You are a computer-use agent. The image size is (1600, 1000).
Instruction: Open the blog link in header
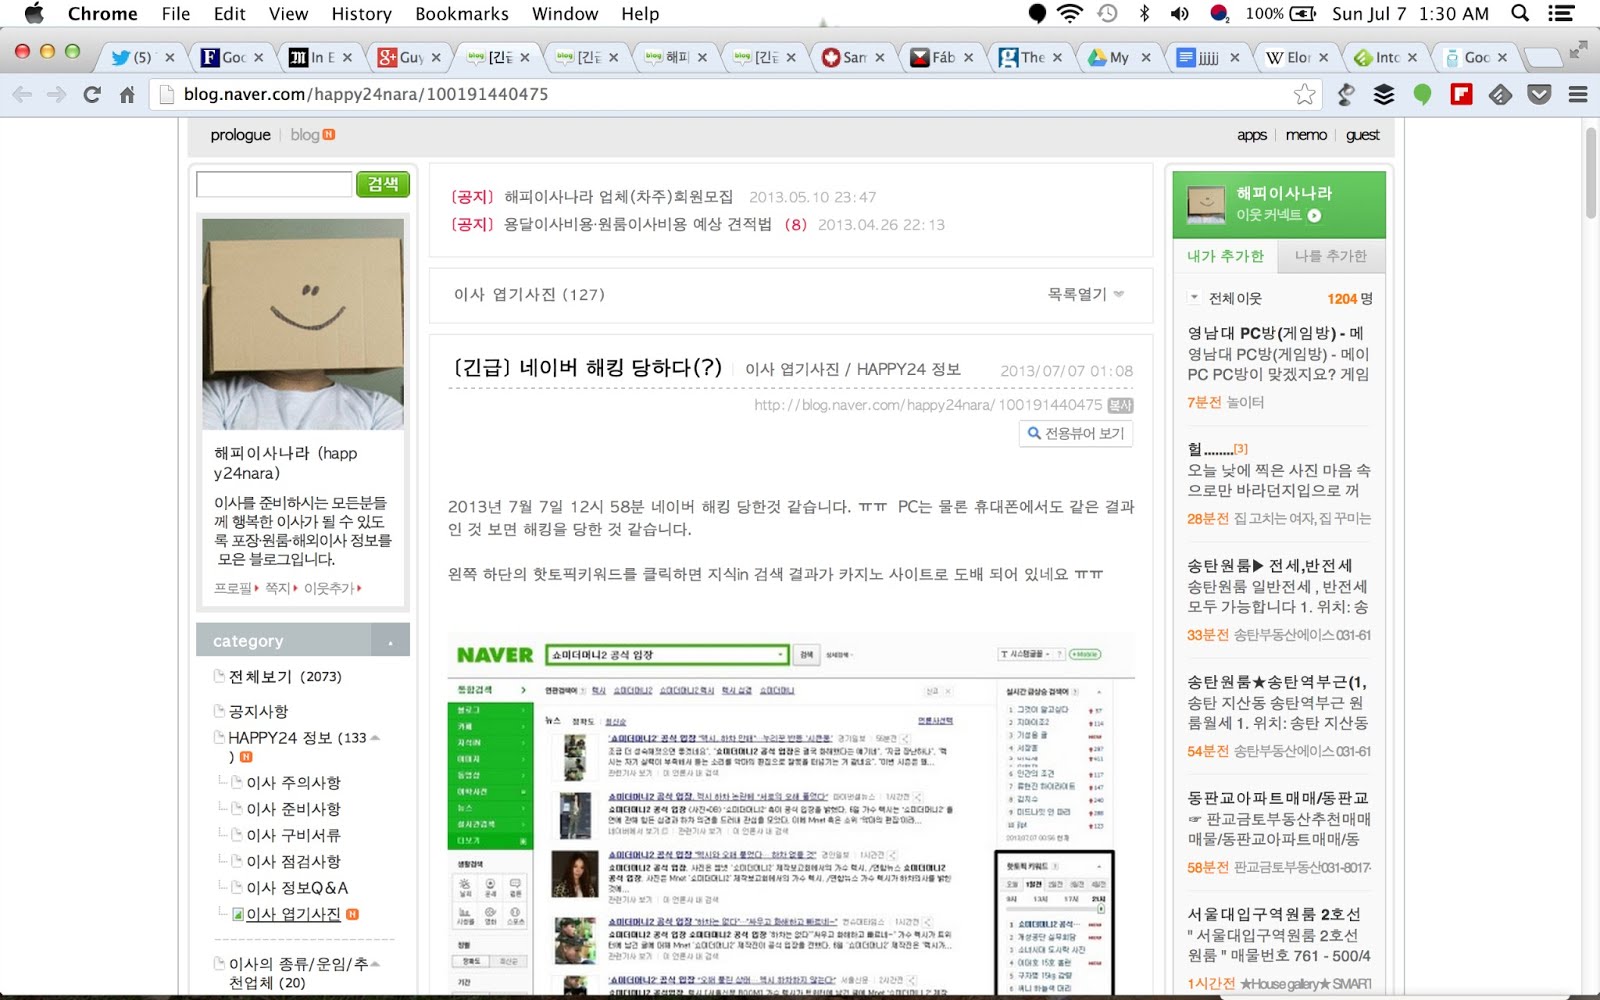point(305,135)
